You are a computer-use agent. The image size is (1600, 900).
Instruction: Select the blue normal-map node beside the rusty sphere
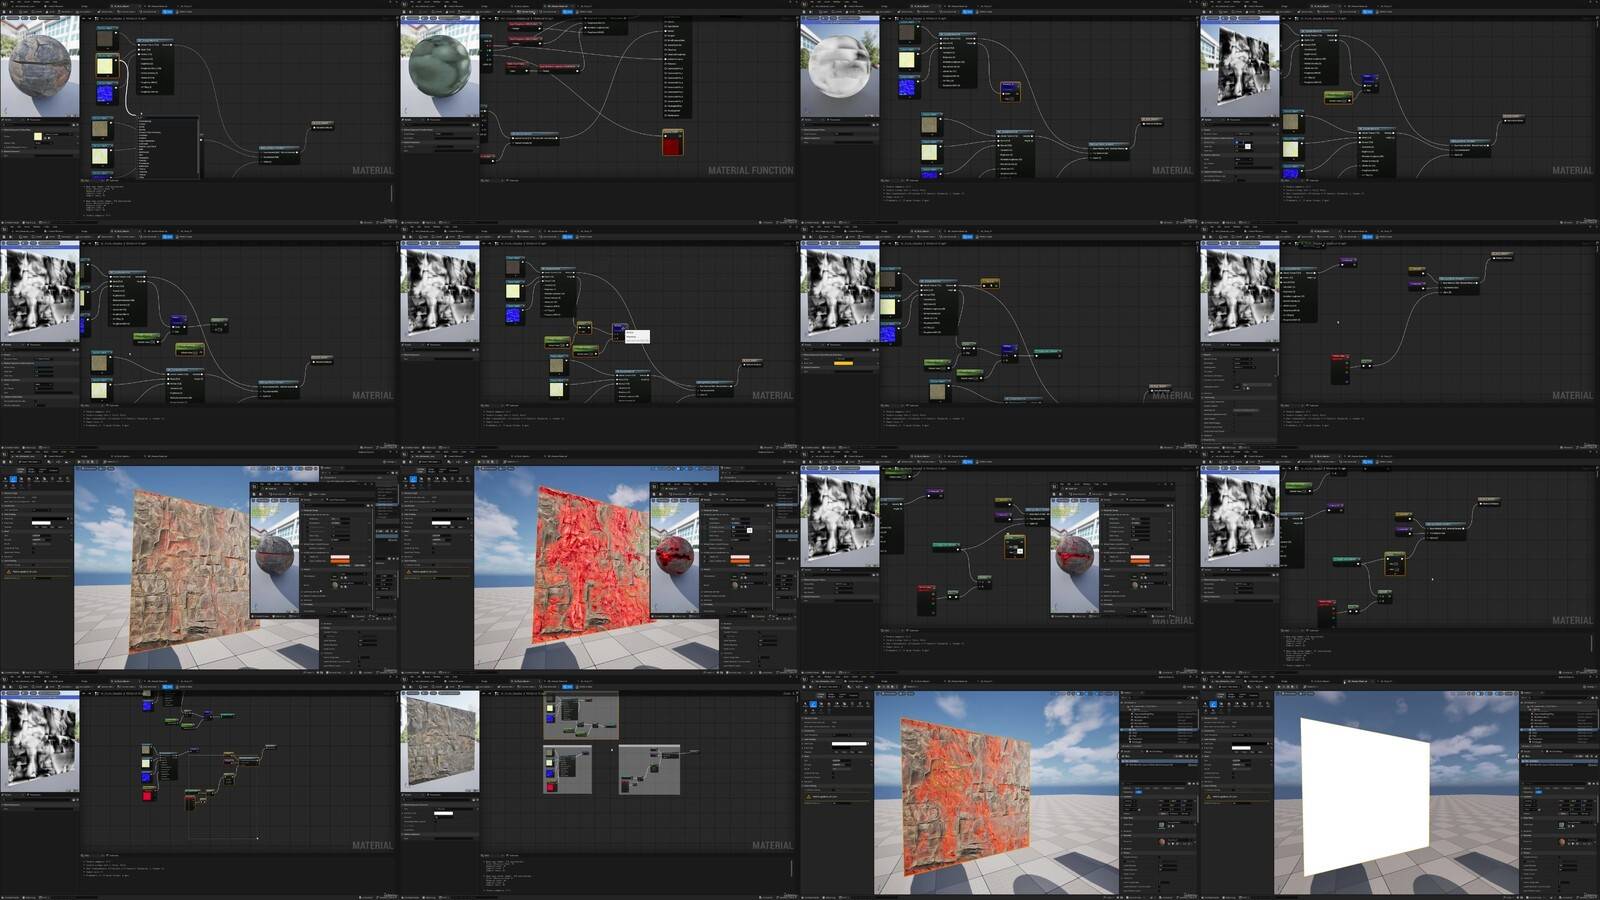(x=105, y=94)
